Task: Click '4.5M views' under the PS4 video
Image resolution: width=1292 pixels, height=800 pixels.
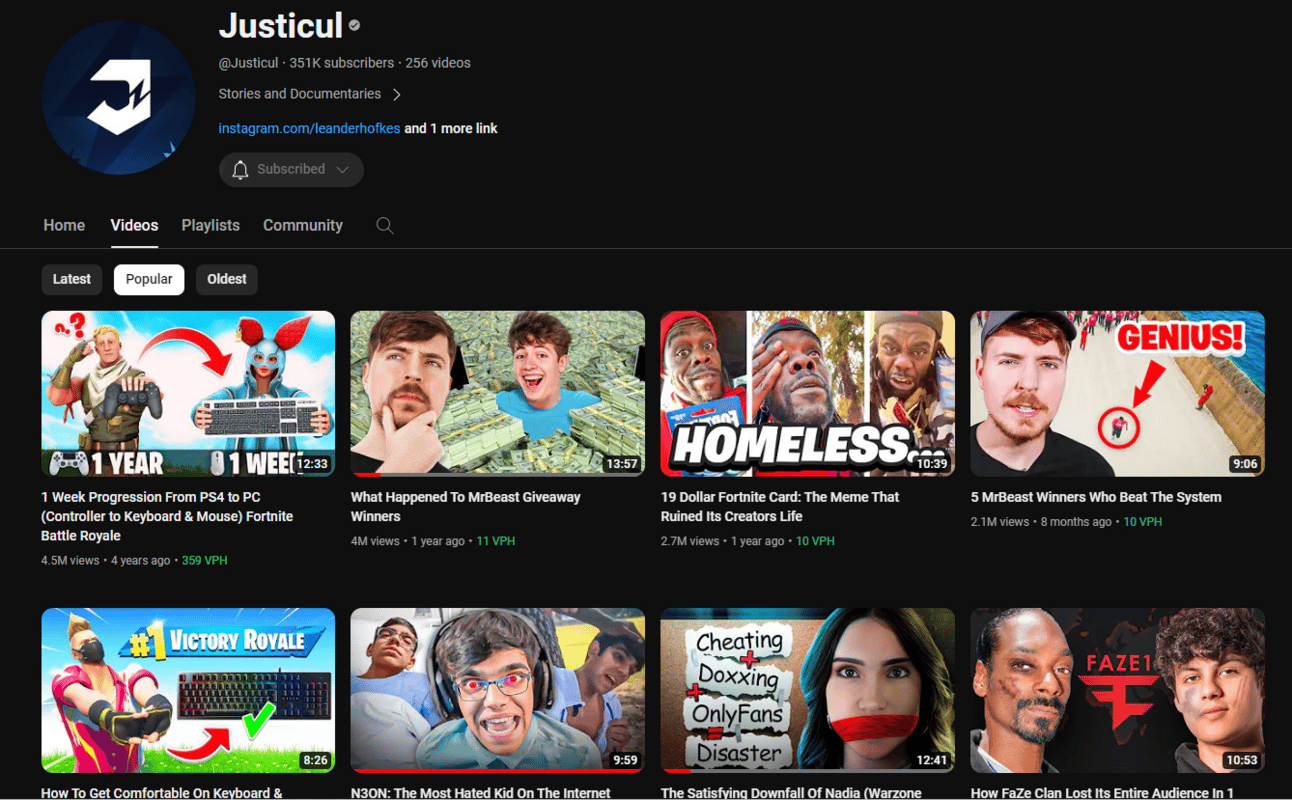Action: pos(70,561)
